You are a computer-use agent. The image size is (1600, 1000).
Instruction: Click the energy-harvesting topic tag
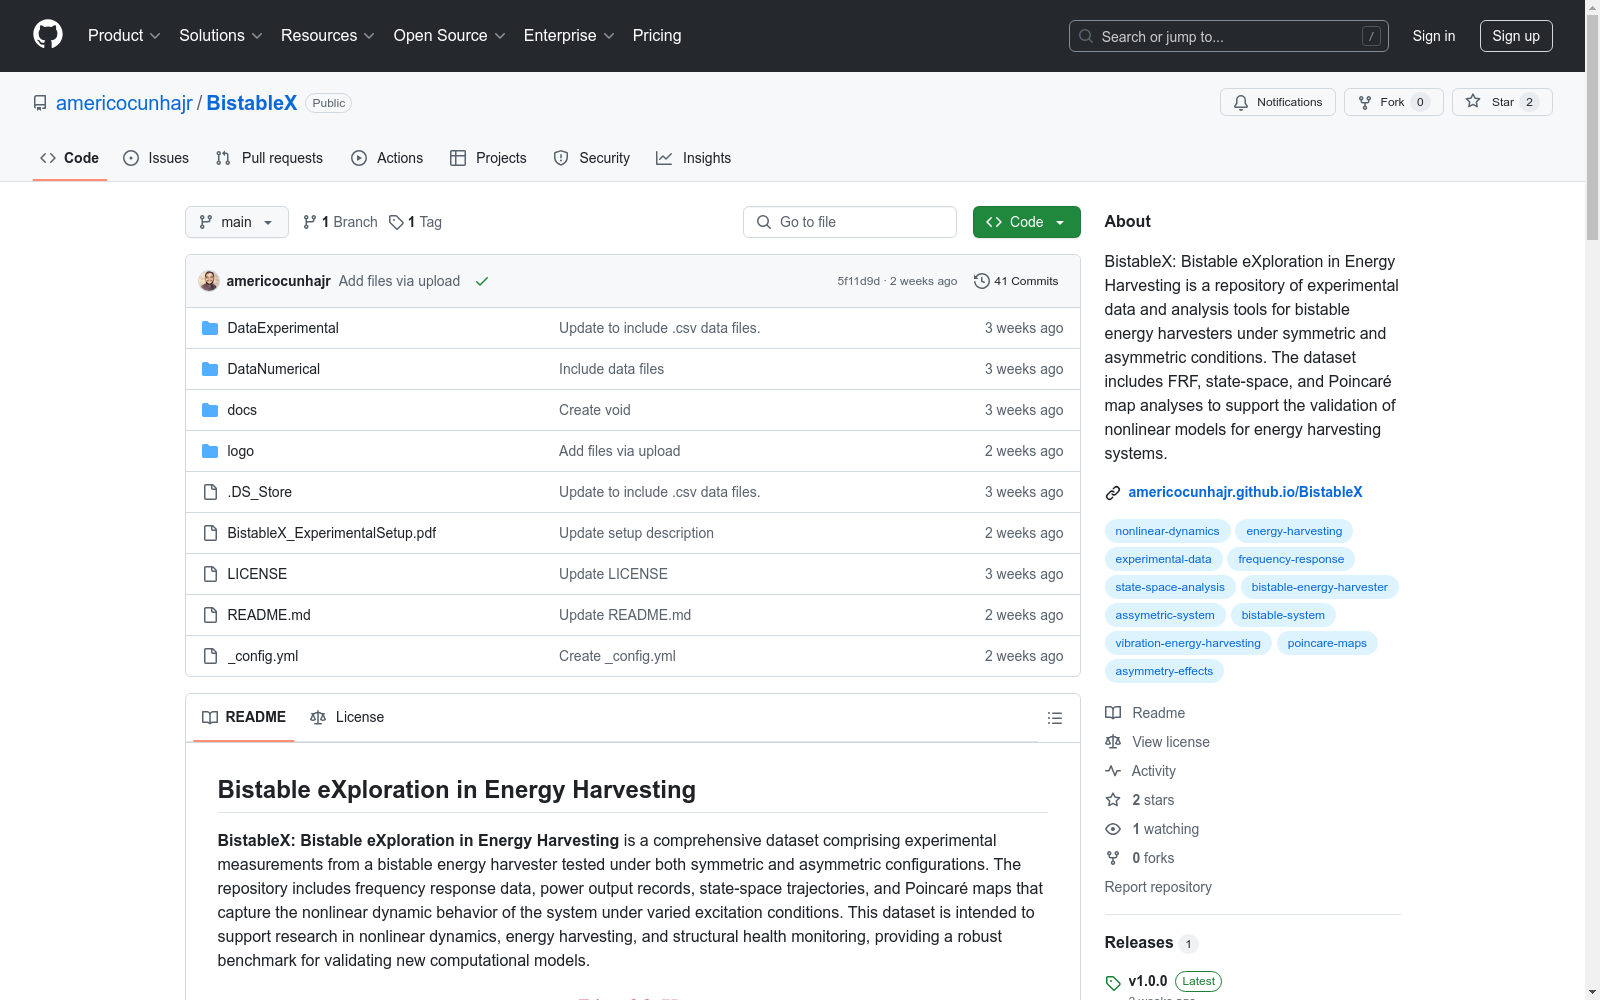point(1294,531)
